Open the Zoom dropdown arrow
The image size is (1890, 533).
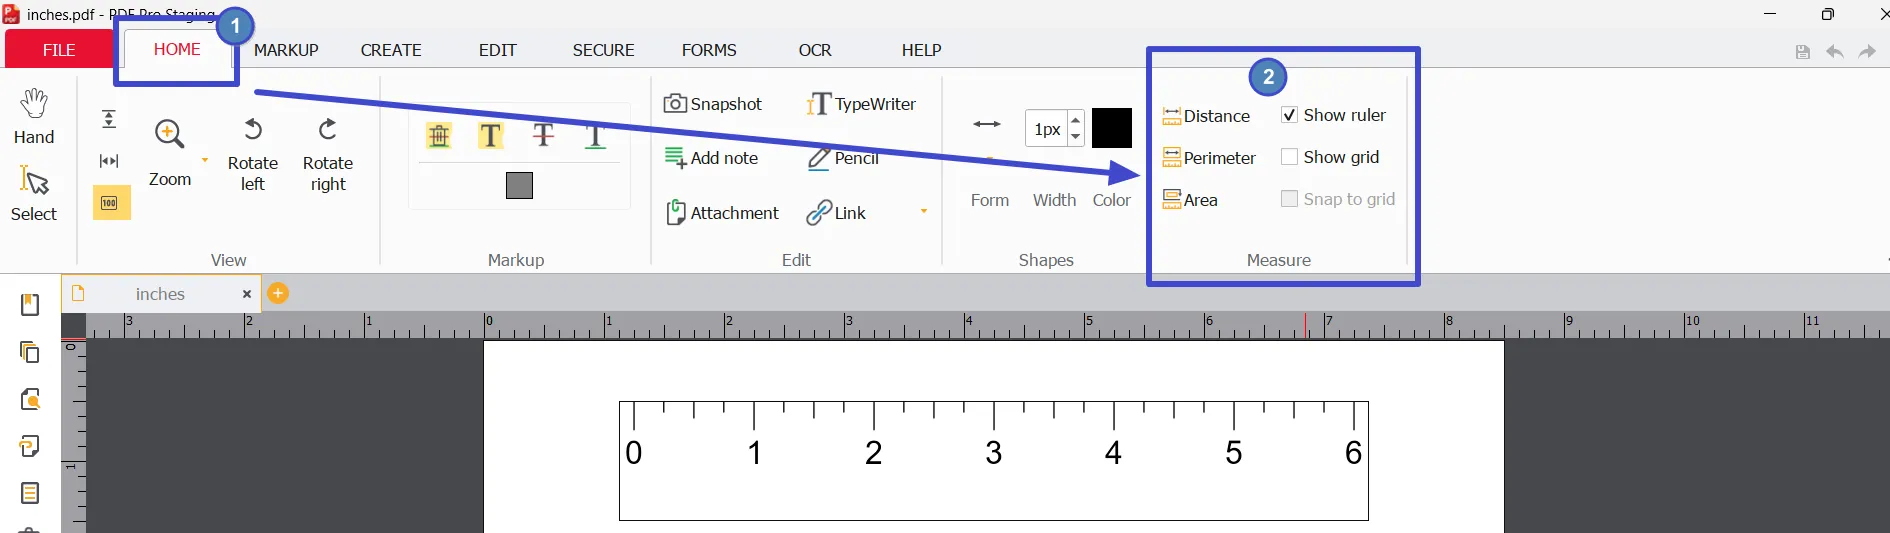(x=205, y=160)
